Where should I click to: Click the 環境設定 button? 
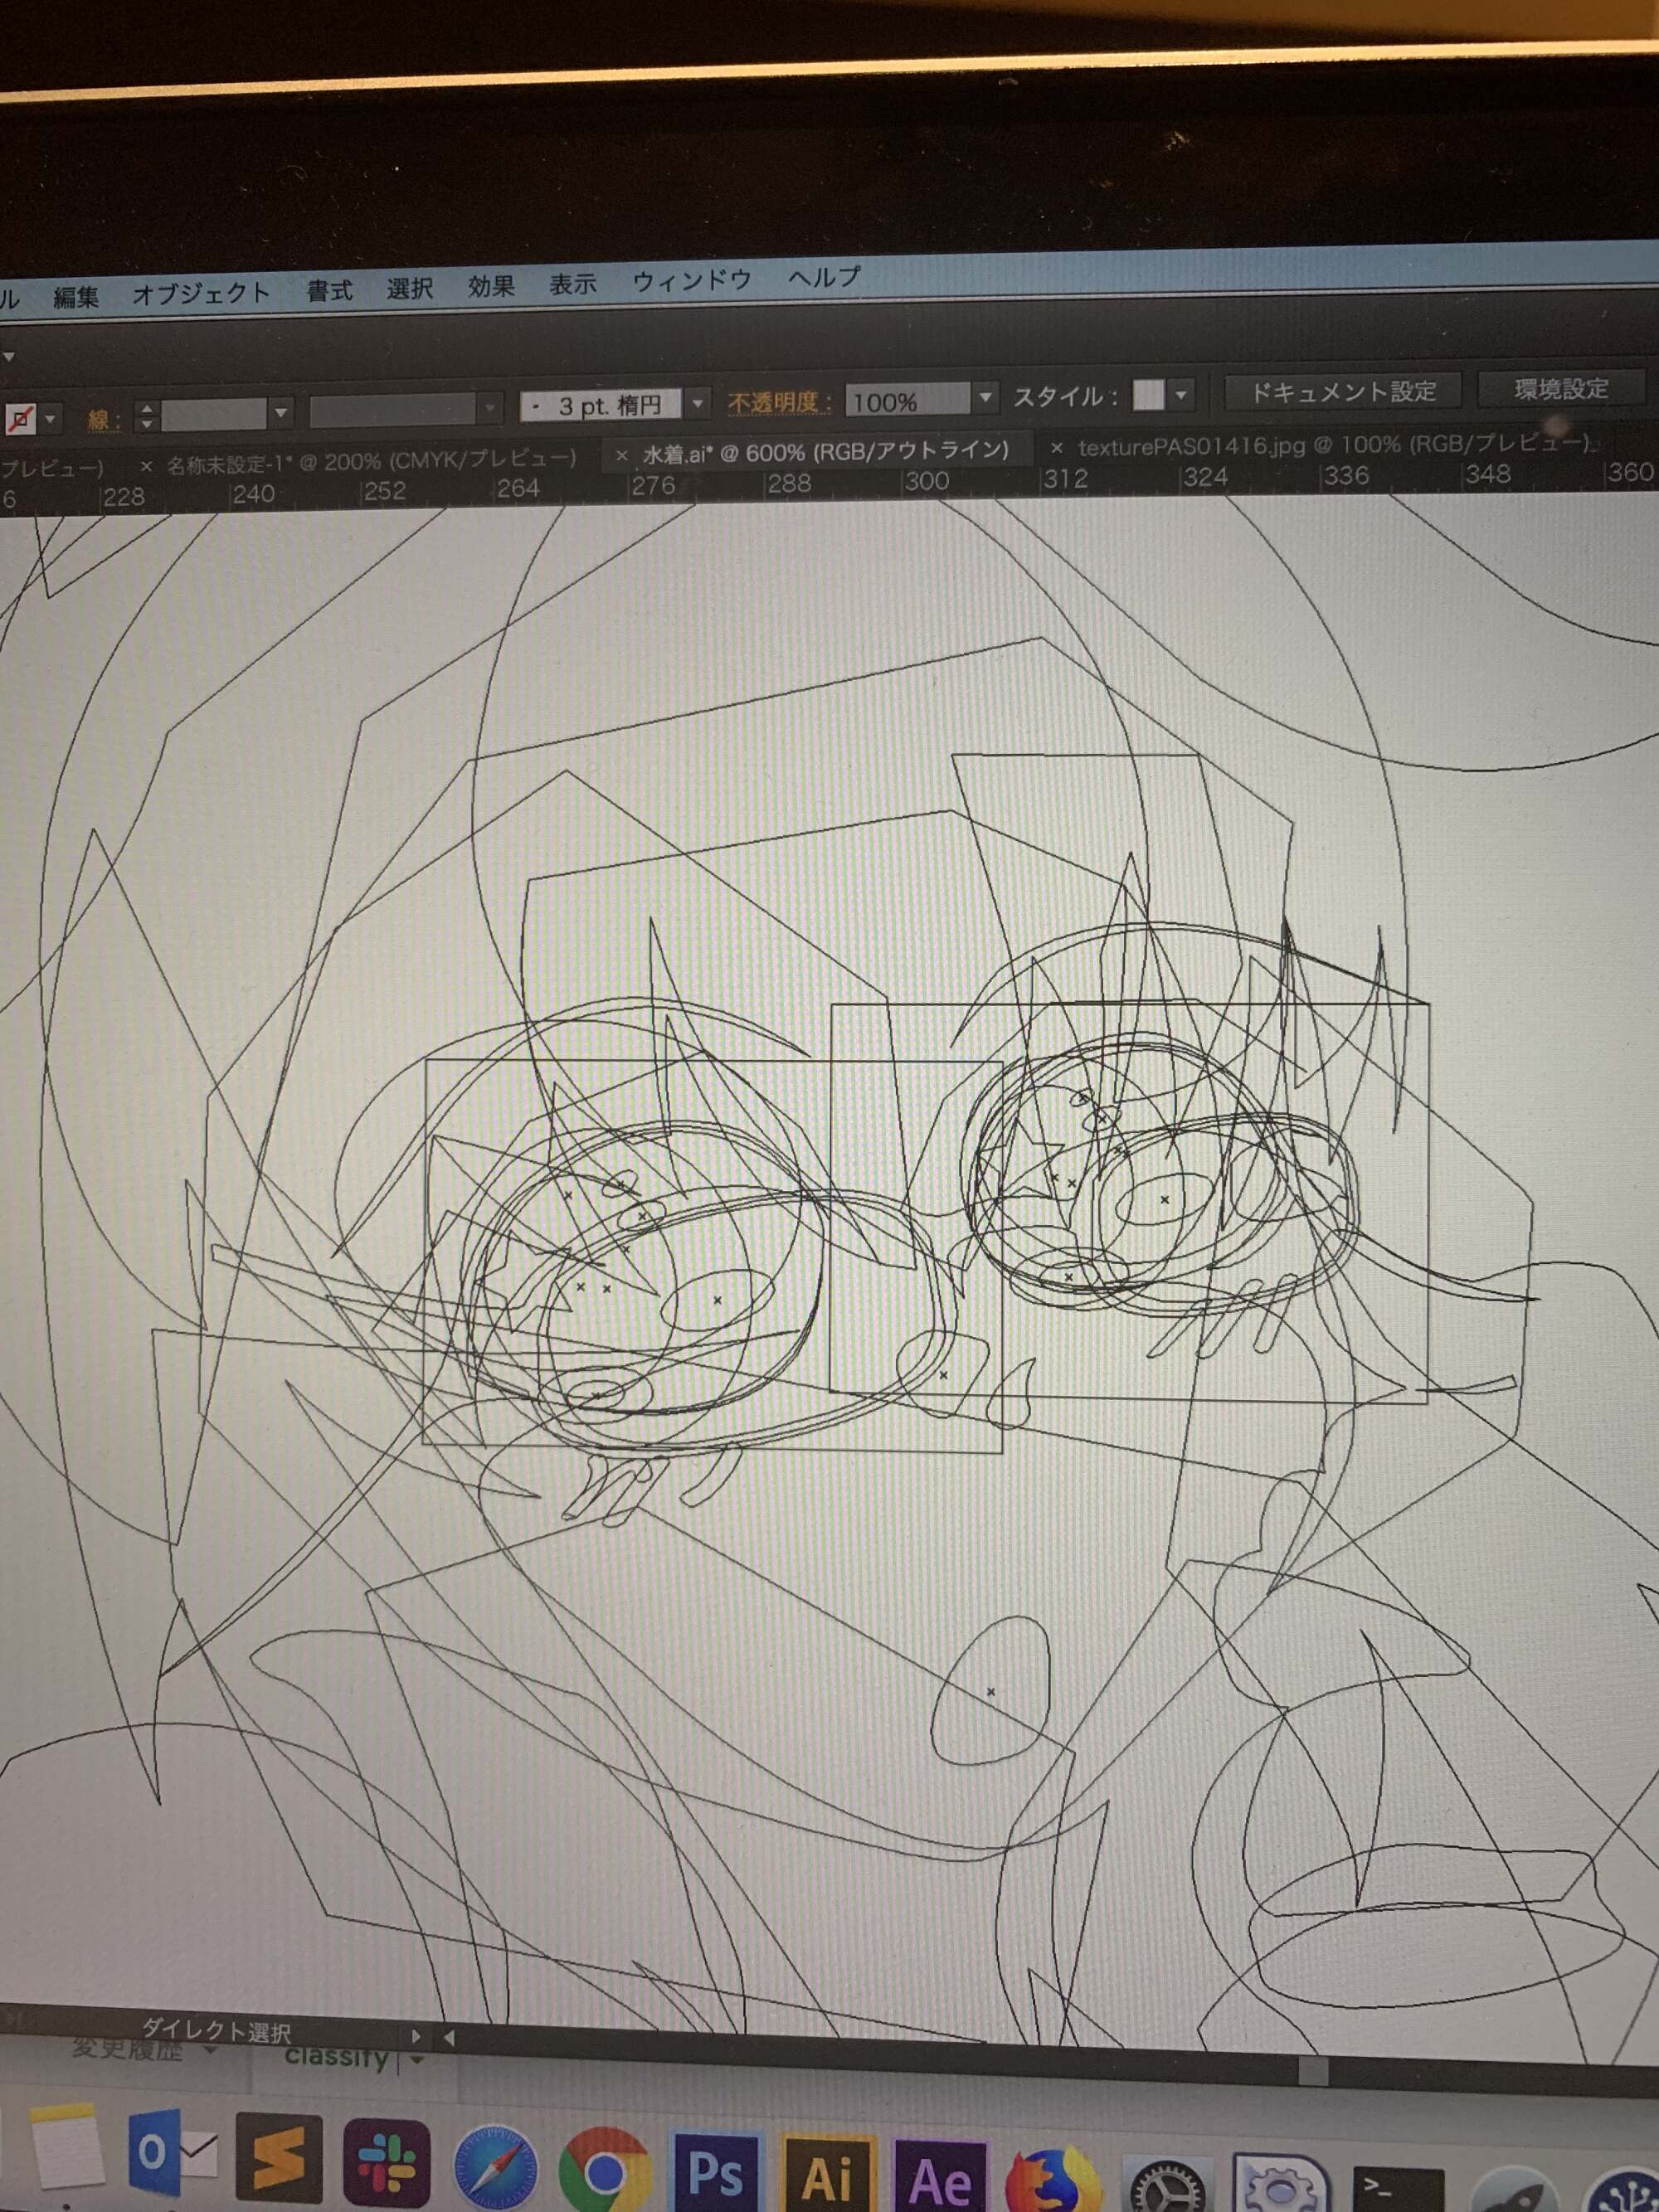(1560, 388)
